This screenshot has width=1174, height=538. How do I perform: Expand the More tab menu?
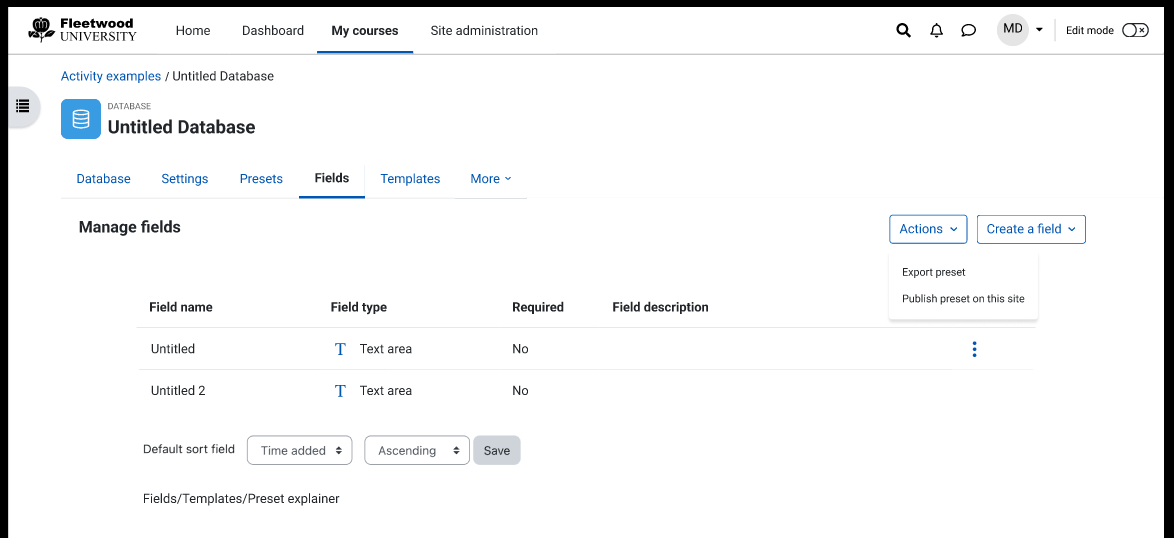pos(490,179)
